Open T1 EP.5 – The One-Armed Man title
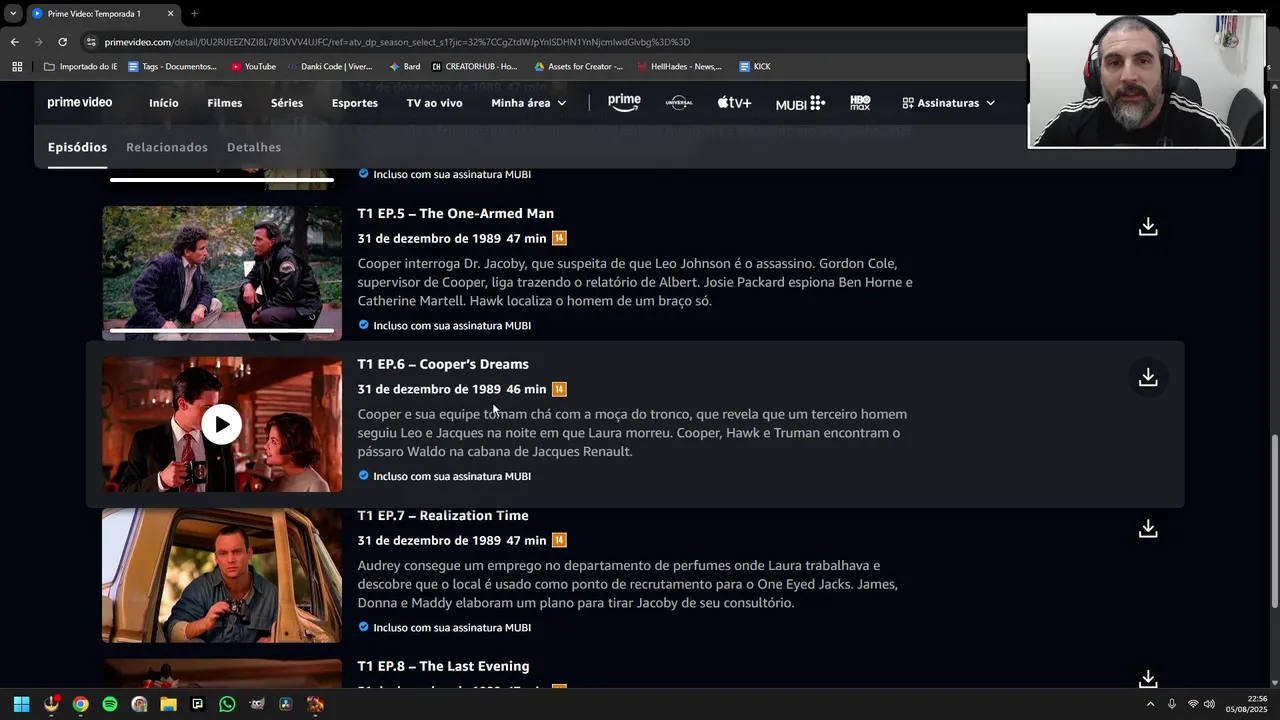 pyautogui.click(x=456, y=213)
